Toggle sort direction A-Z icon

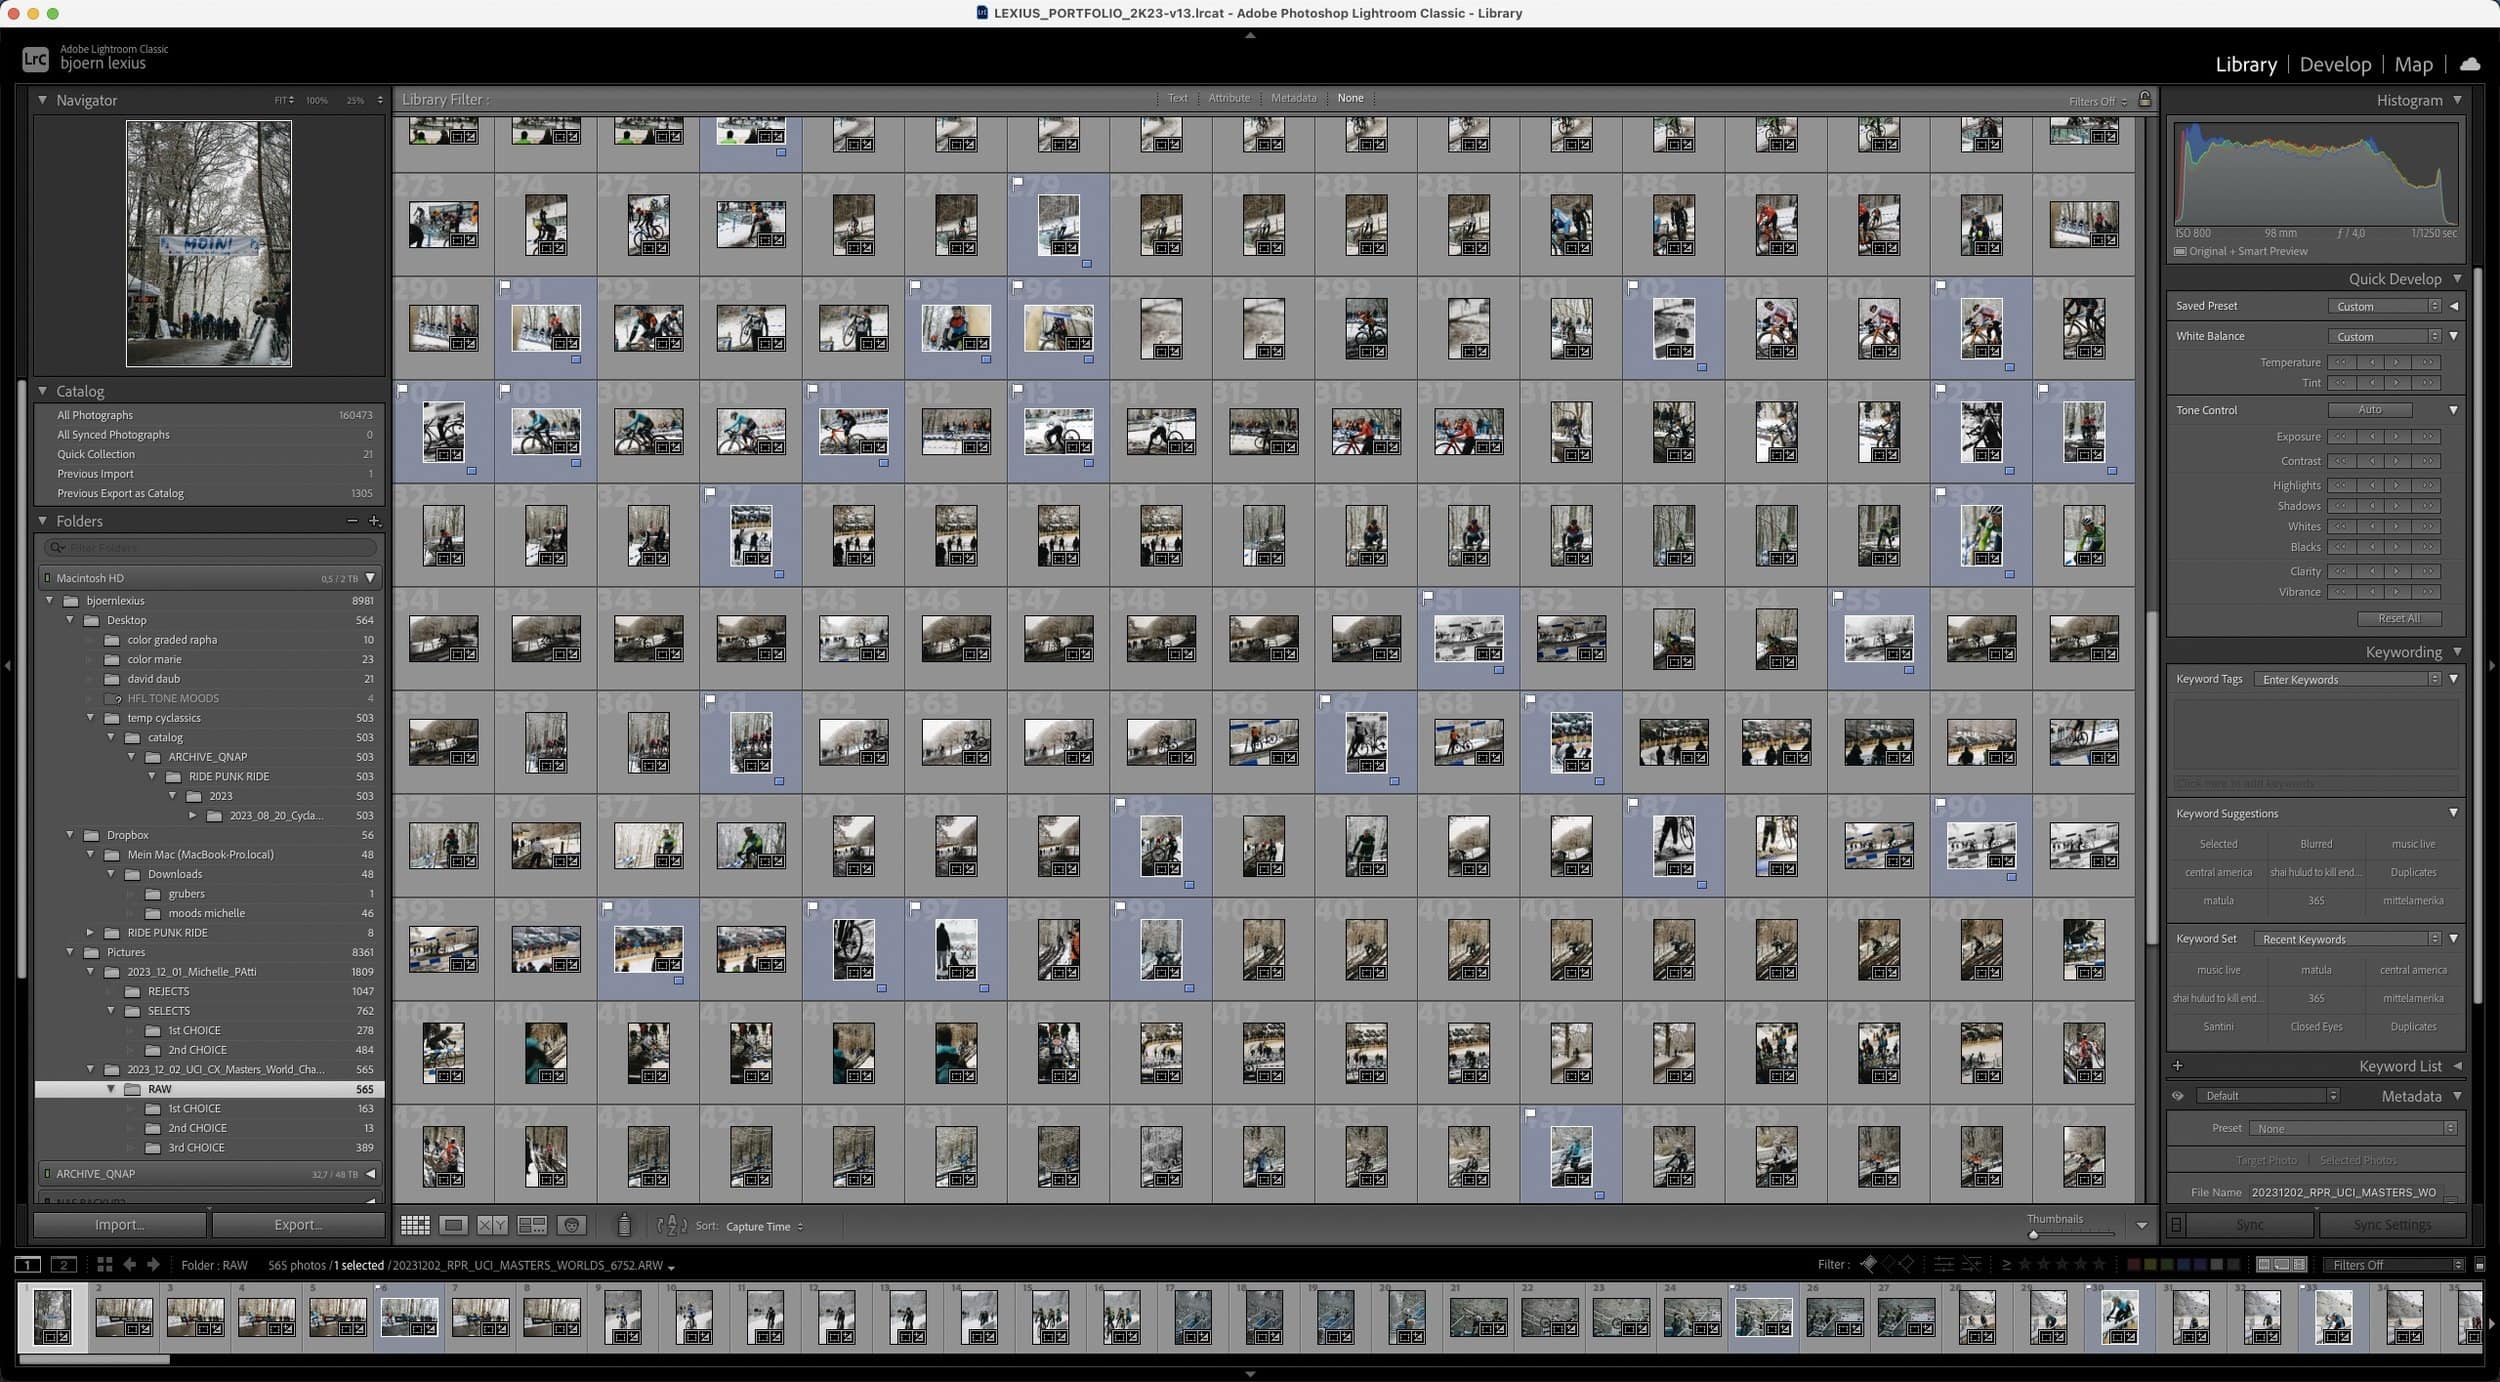672,1225
